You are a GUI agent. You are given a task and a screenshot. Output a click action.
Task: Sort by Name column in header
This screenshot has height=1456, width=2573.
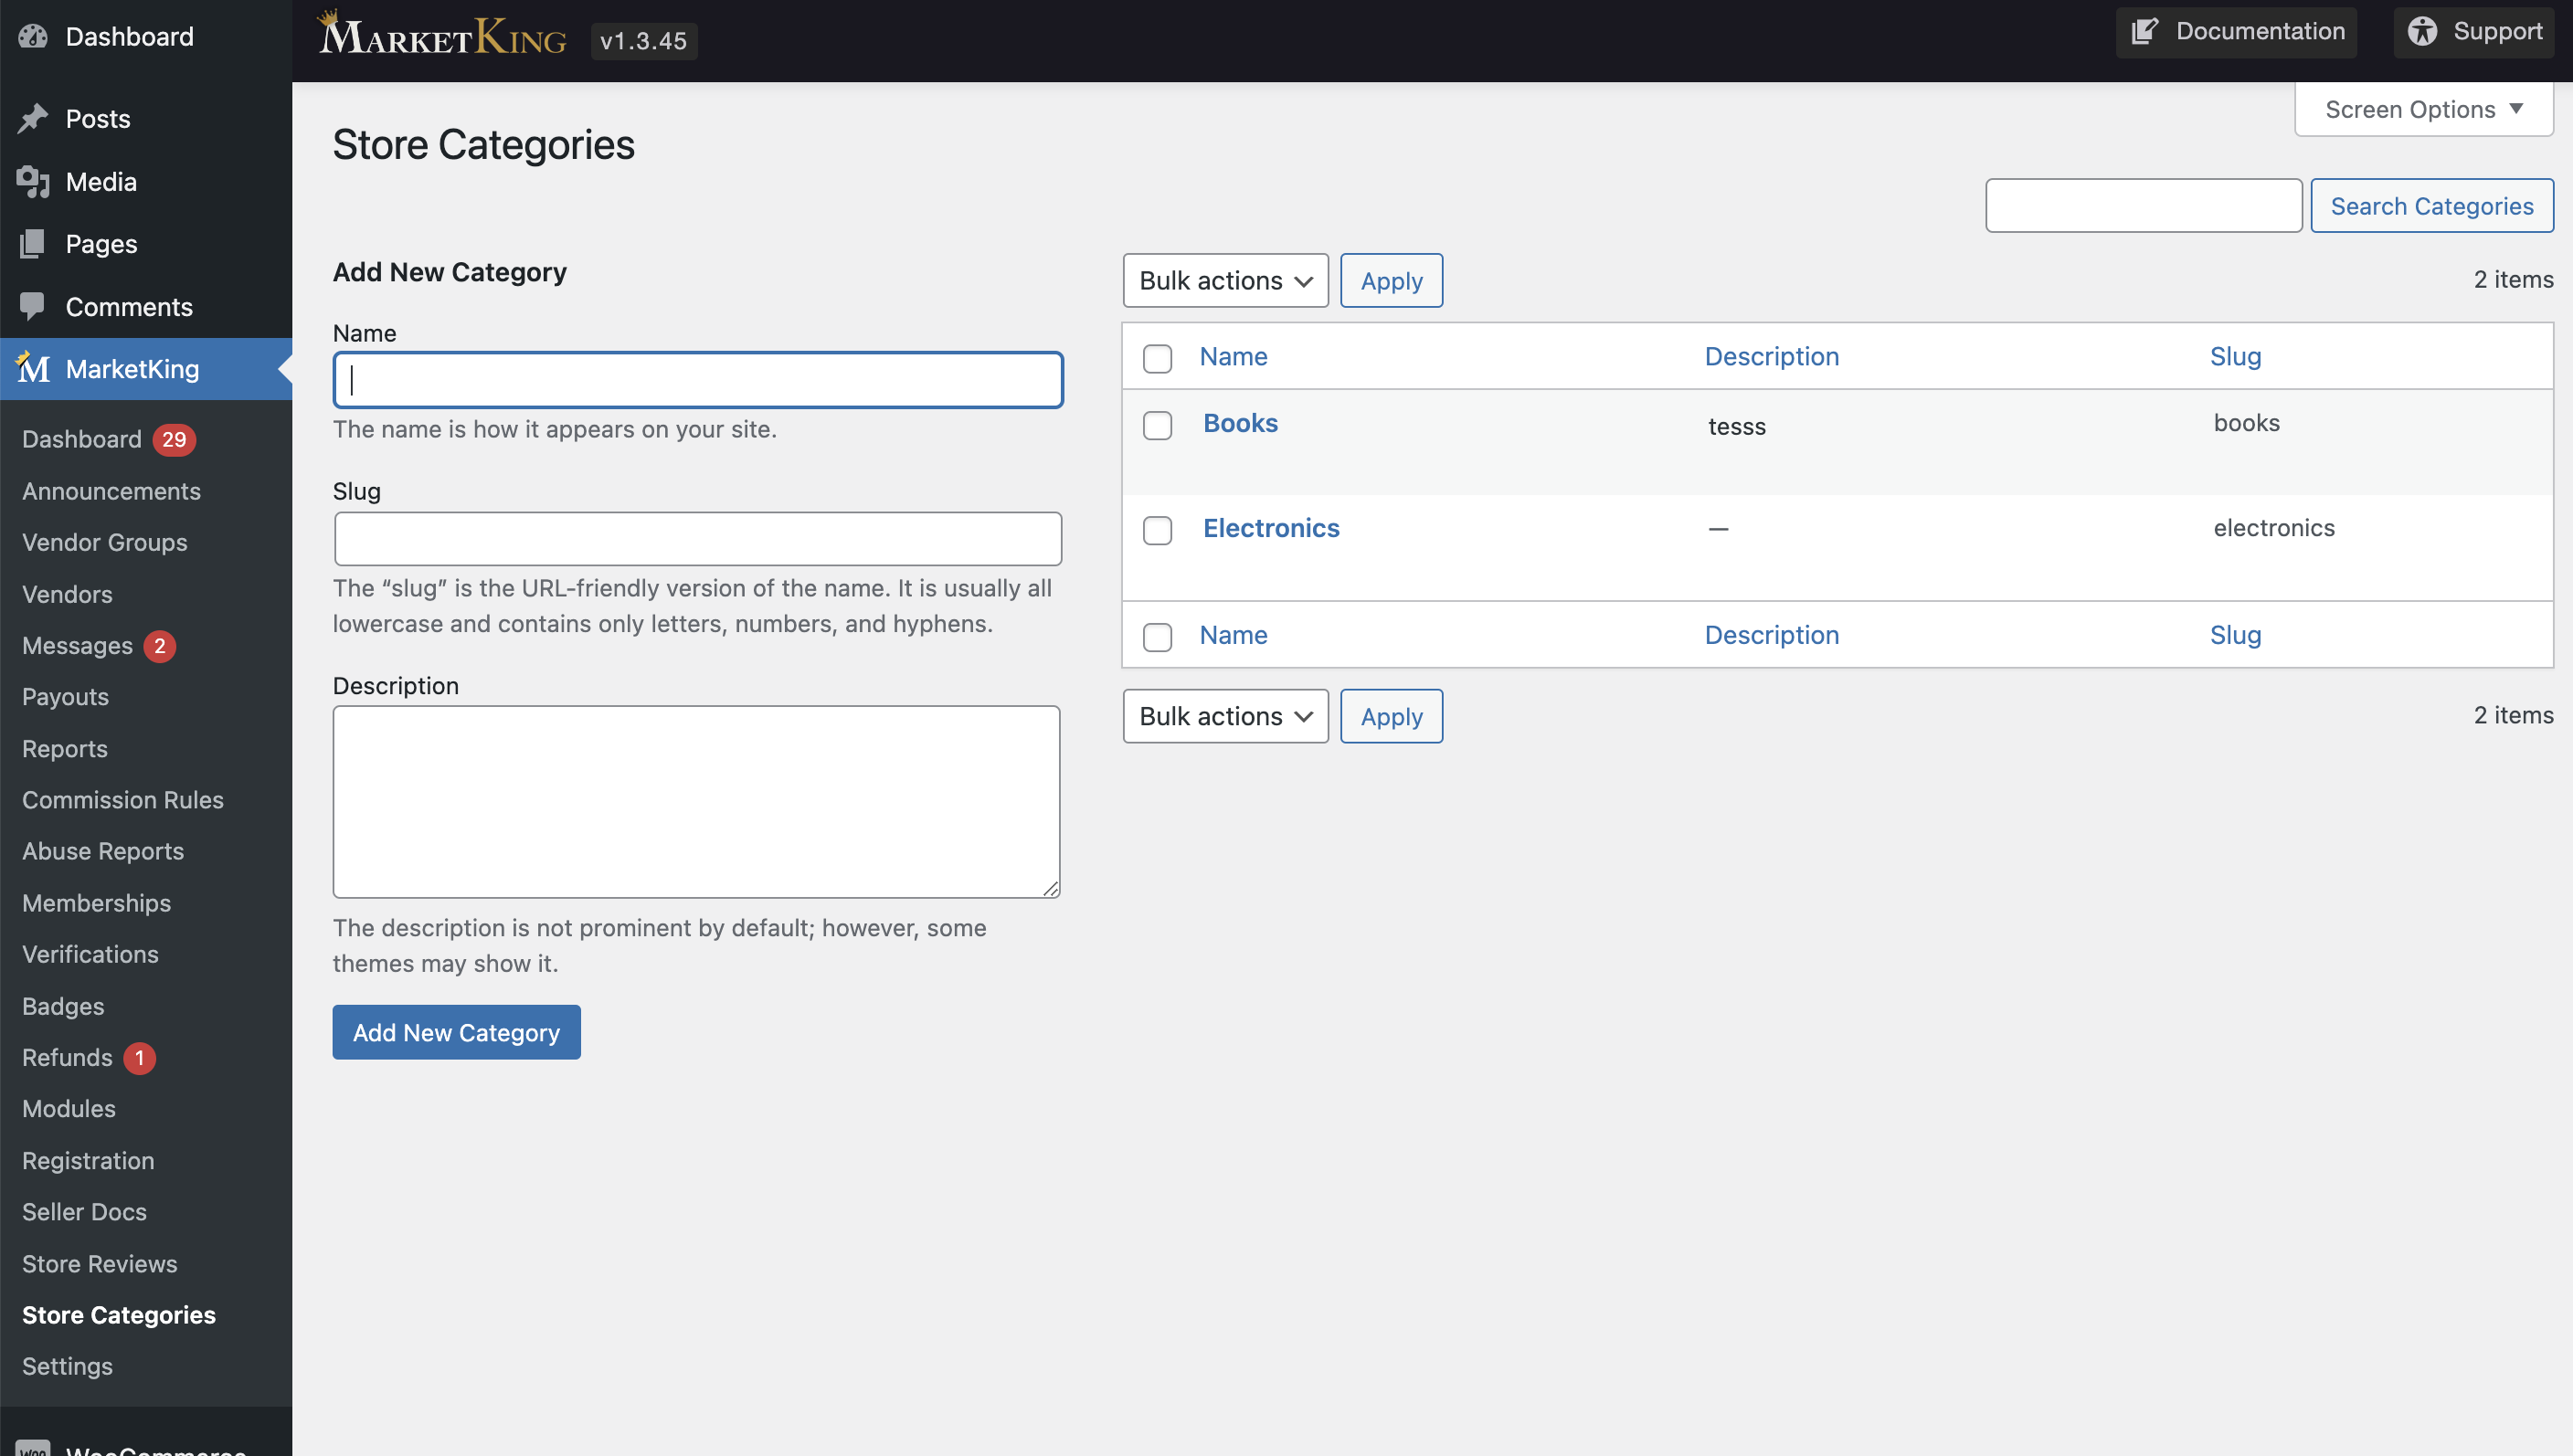click(x=1233, y=356)
